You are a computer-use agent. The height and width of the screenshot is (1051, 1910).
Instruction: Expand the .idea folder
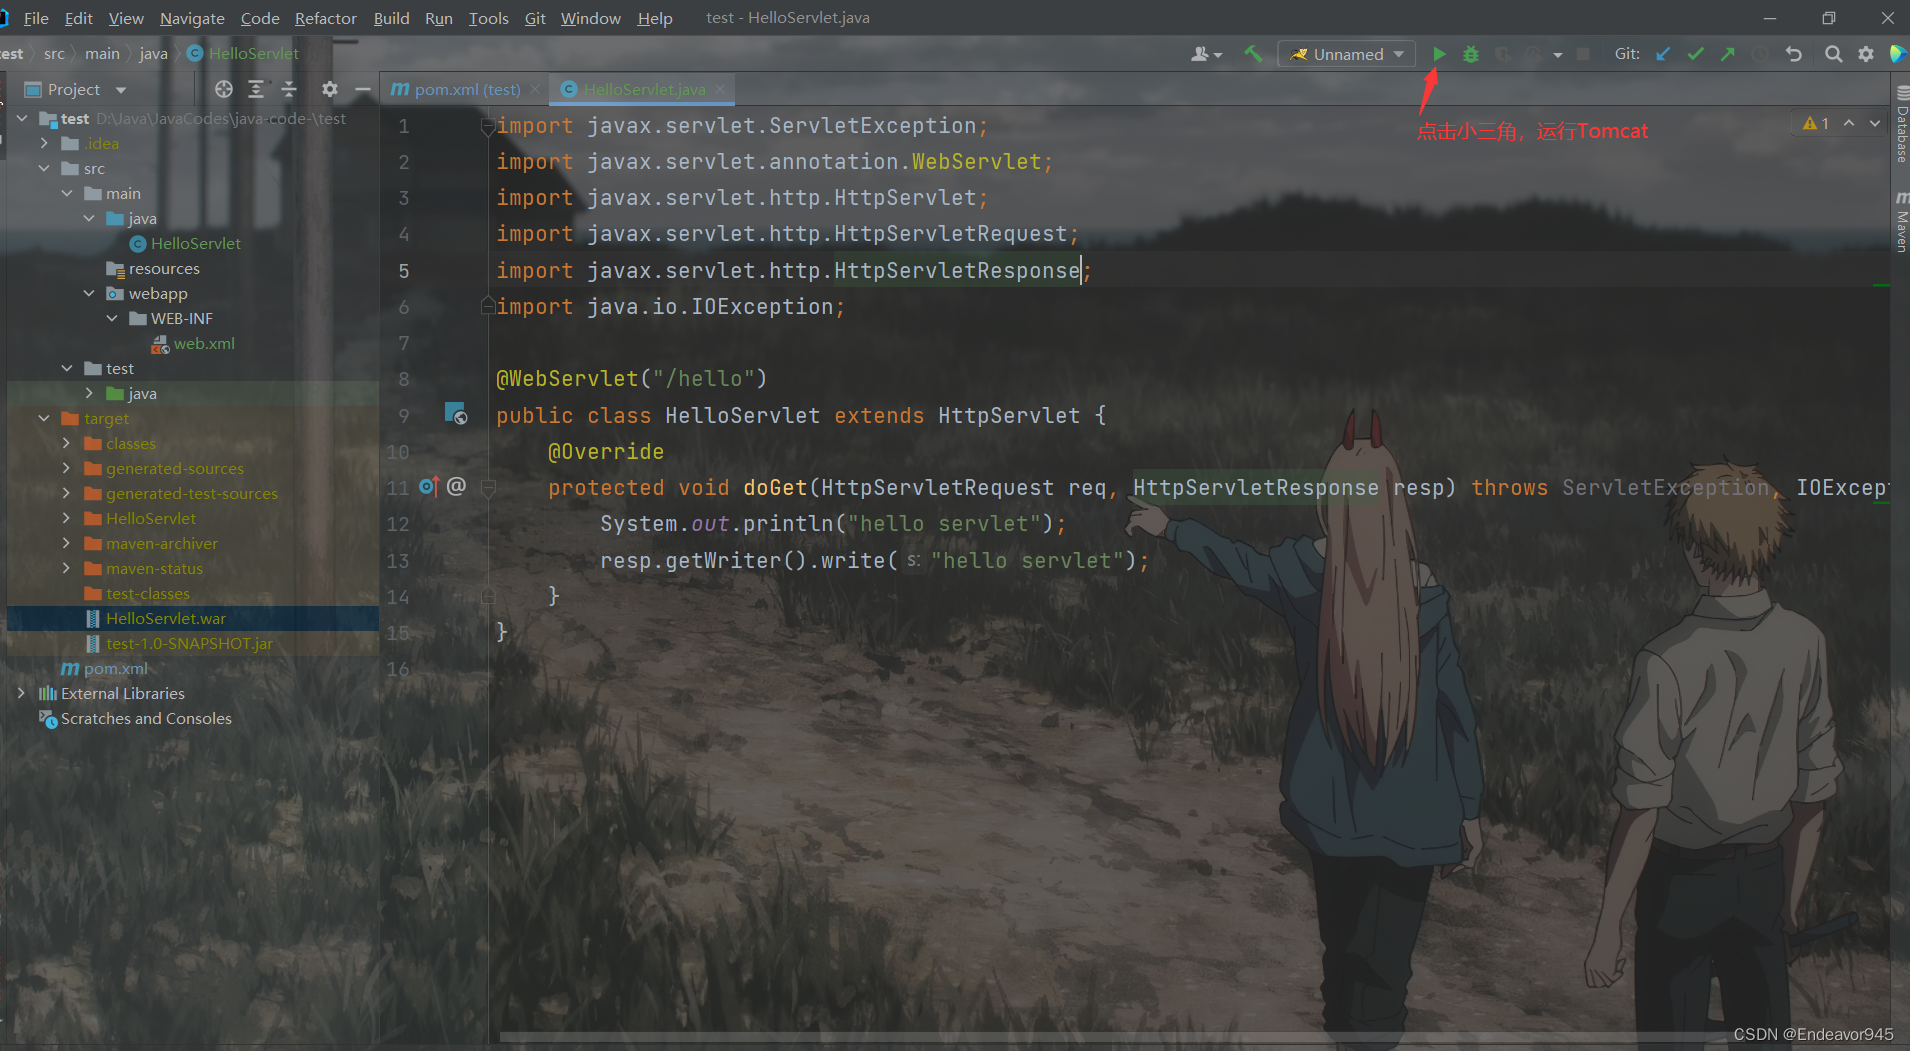click(x=44, y=143)
